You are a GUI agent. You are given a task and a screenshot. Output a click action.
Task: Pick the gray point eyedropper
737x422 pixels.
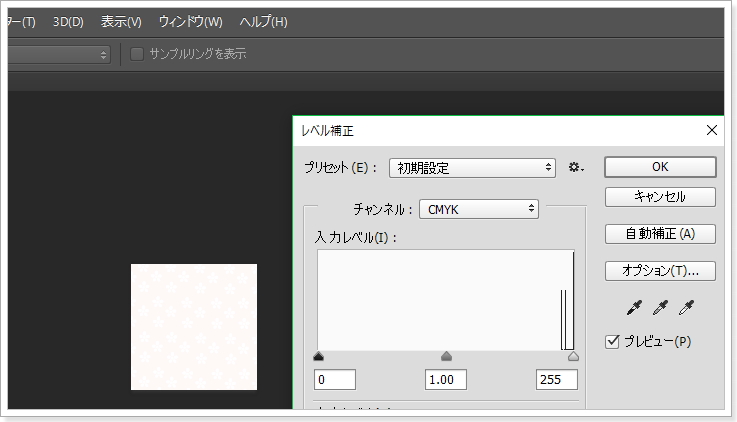click(660, 308)
